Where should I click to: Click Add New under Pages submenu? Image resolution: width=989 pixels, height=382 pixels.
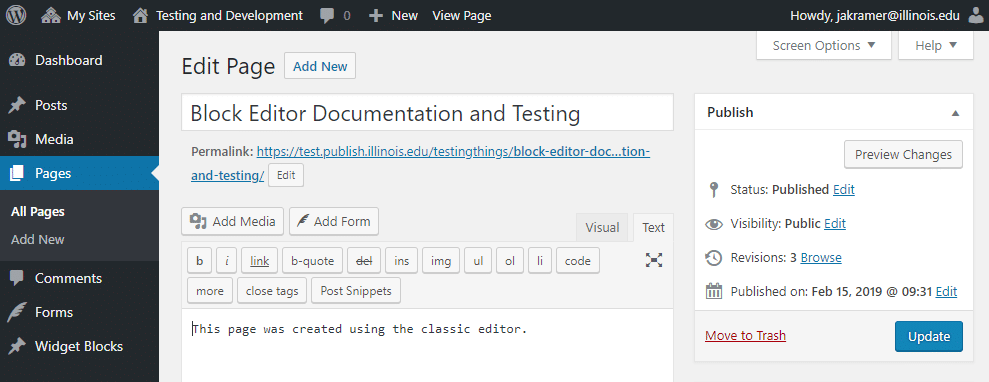[x=38, y=240]
